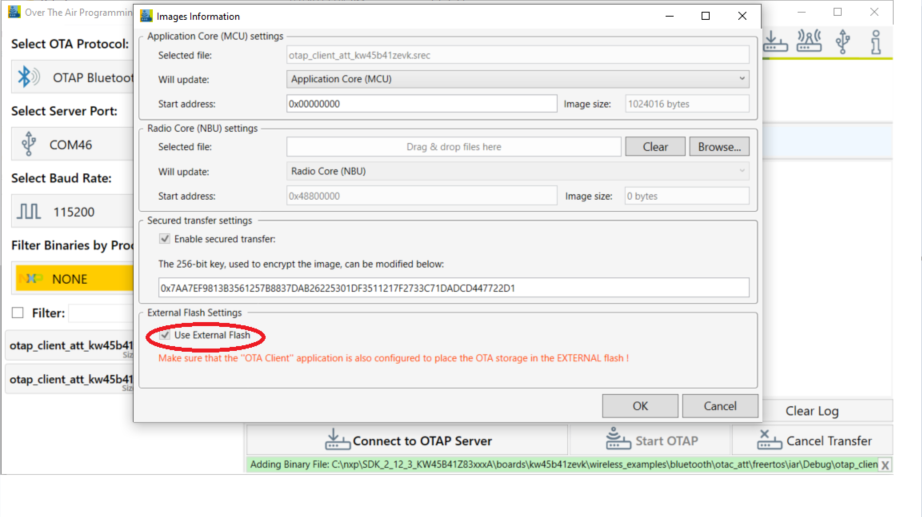Open the COM46 server port selector
Viewport: 922px width, 517px height.
74,144
